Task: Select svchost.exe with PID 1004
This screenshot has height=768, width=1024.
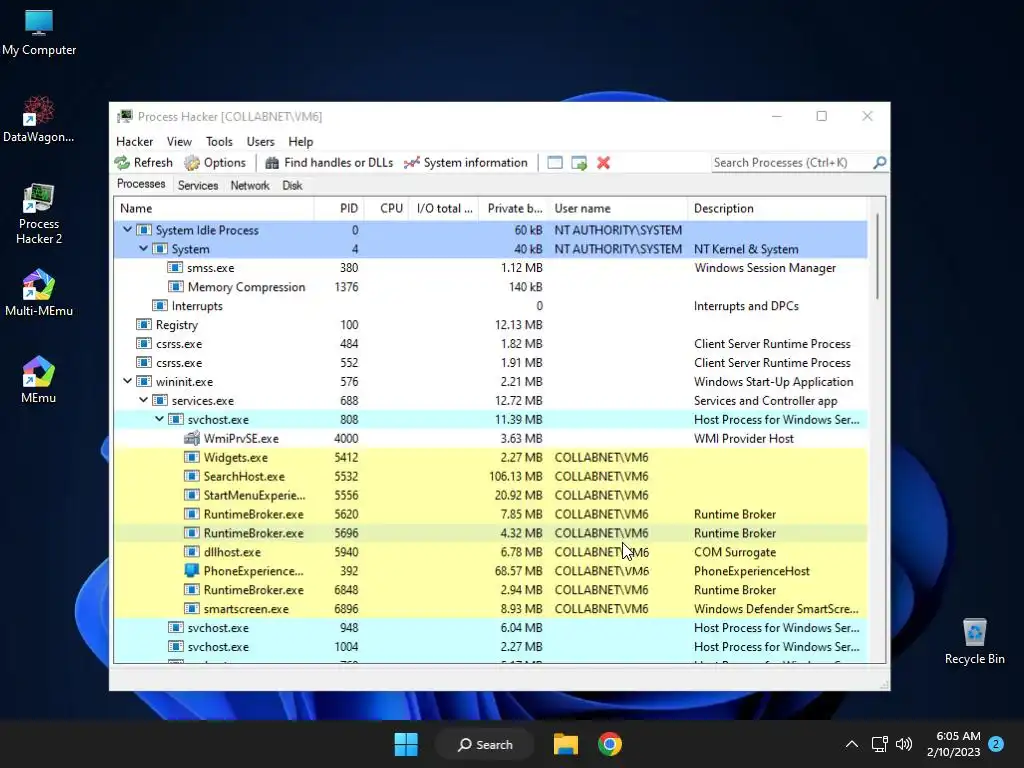Action: tap(491, 647)
